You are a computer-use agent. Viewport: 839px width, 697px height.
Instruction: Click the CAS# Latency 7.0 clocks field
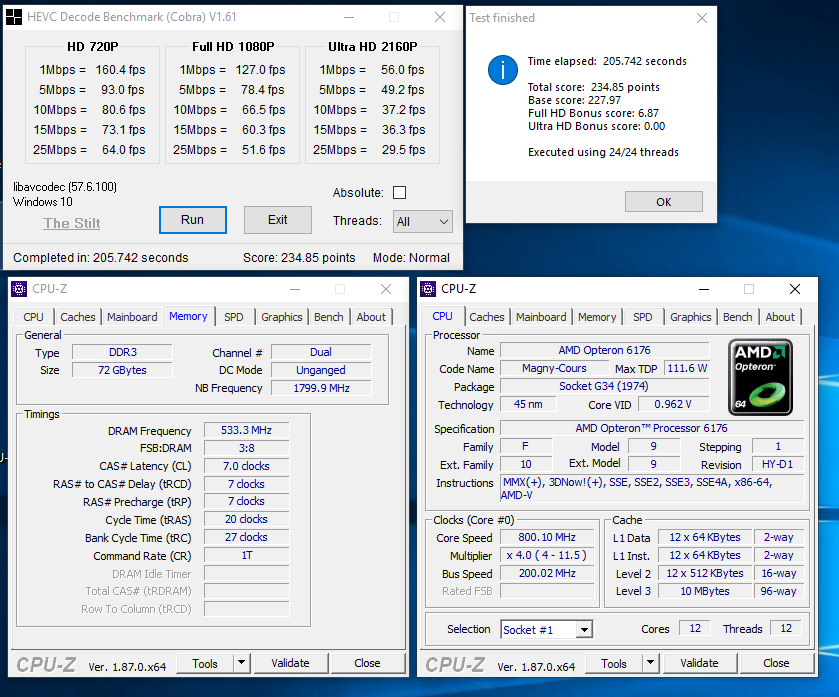(247, 466)
